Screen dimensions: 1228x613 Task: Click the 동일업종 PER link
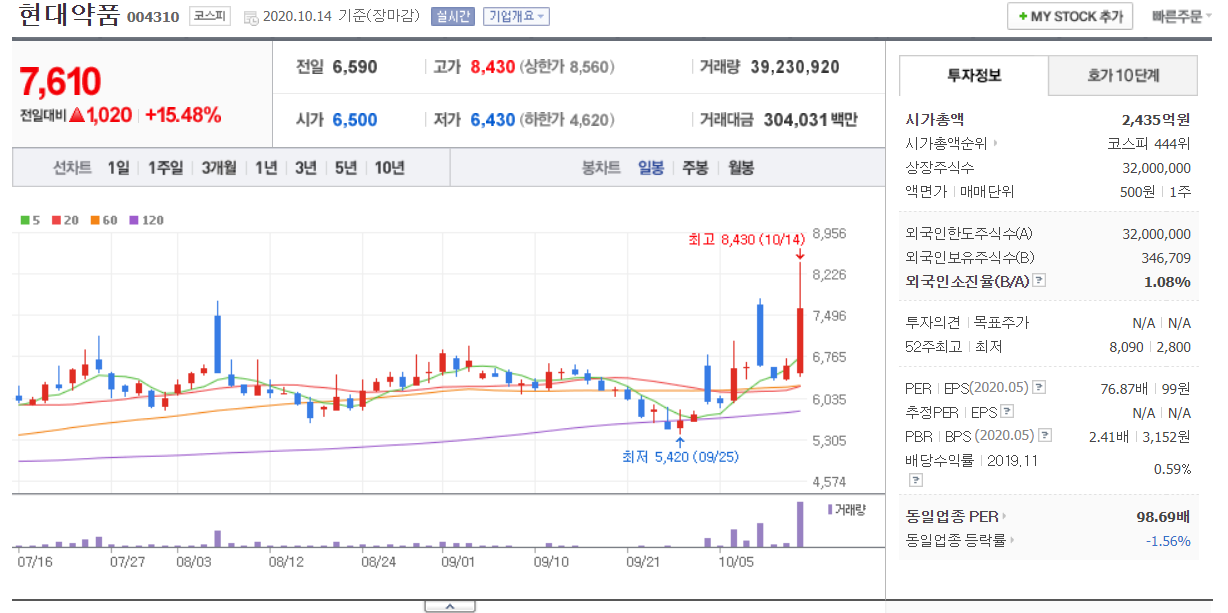click(951, 517)
